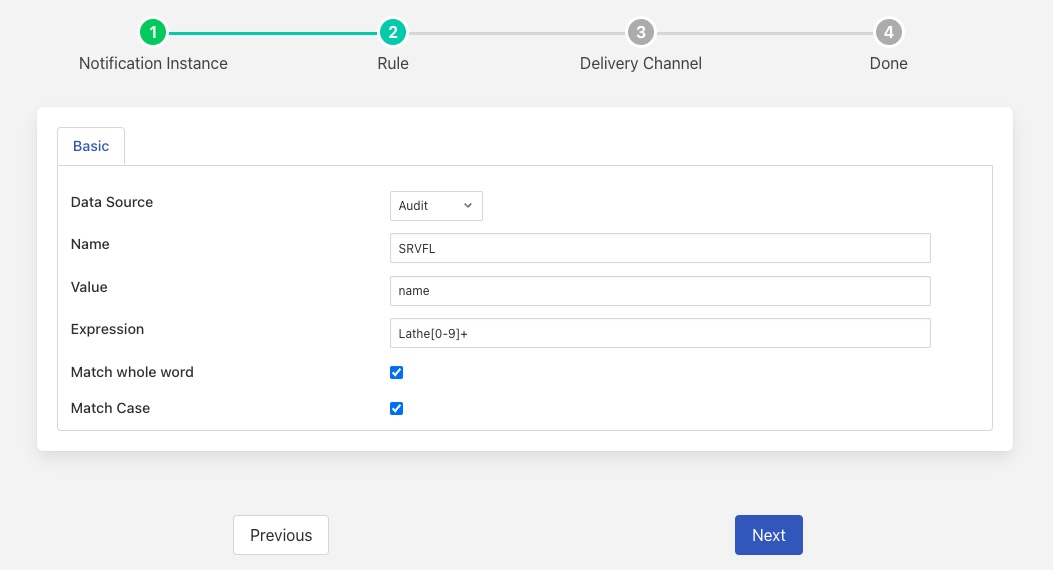Click the step 4 Done circle
Image resolution: width=1053 pixels, height=570 pixels.
[888, 33]
